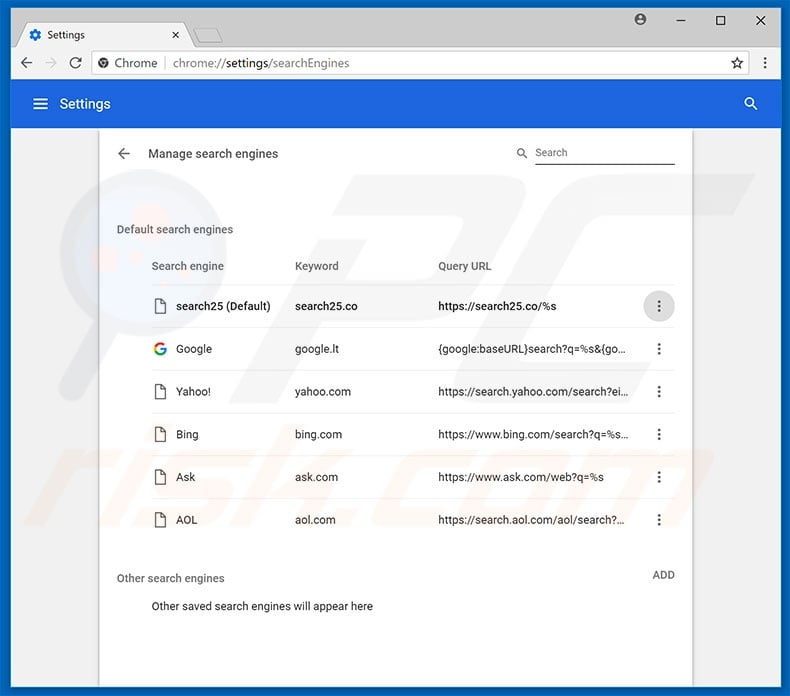Click the Yahoo query URL

(x=533, y=392)
